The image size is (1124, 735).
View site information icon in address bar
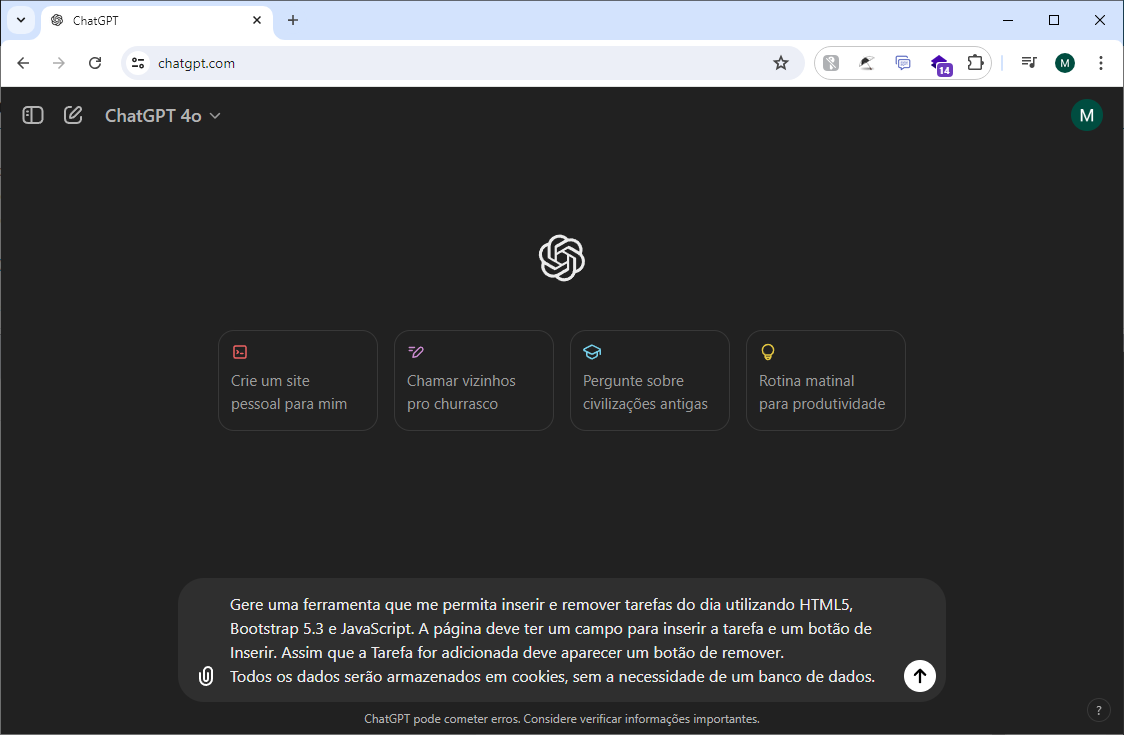click(138, 63)
